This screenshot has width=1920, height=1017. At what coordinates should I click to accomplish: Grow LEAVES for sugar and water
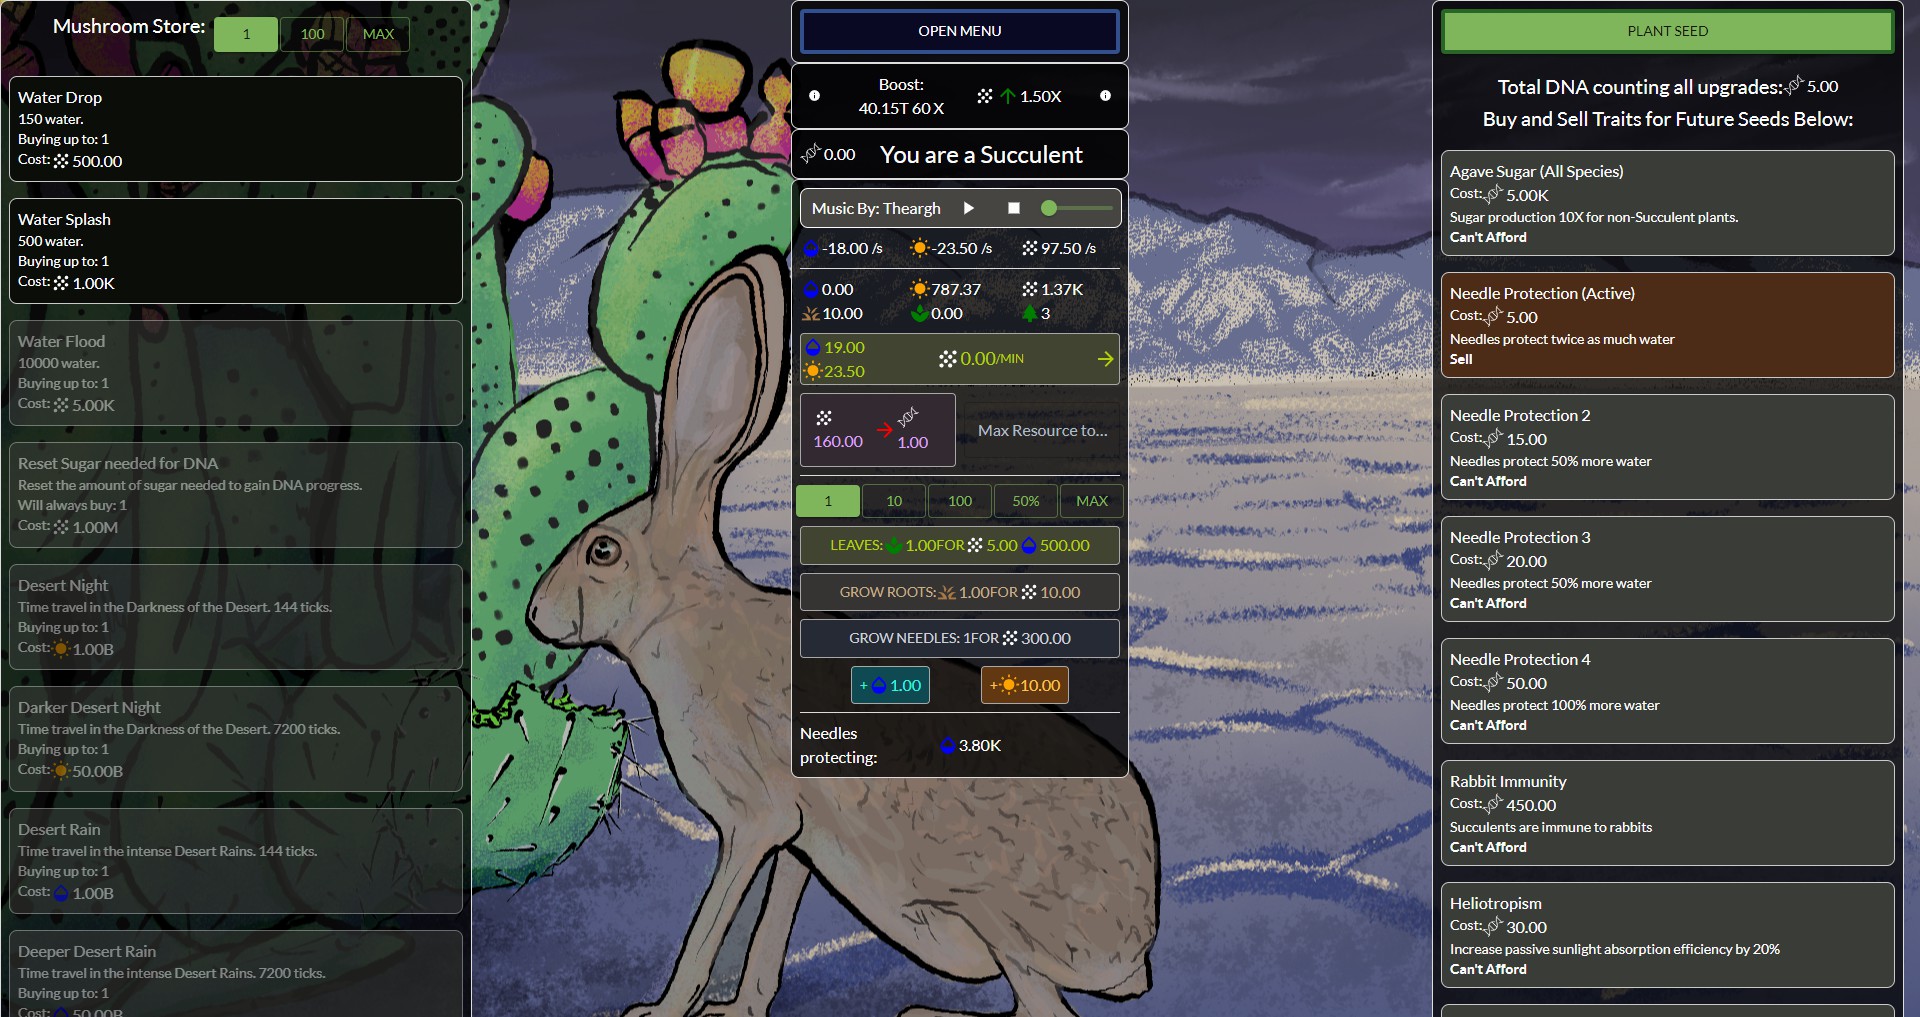click(960, 545)
